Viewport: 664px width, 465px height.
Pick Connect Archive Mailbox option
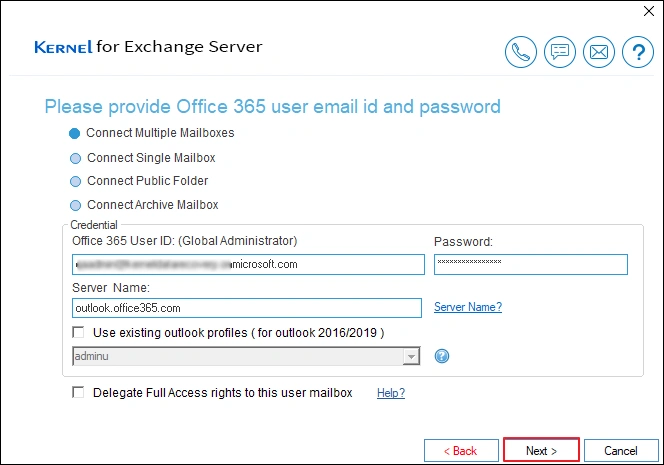(75, 205)
